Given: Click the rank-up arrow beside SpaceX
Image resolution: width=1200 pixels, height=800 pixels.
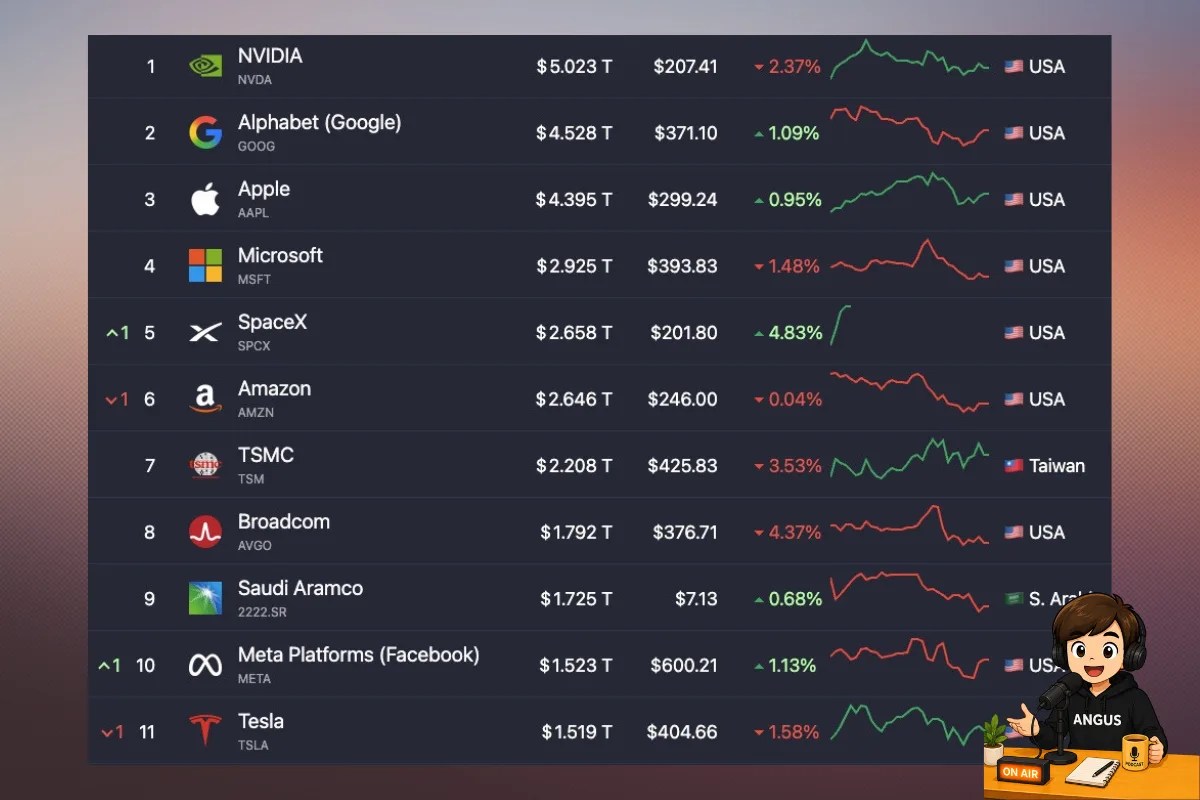Looking at the screenshot, I should (111, 333).
